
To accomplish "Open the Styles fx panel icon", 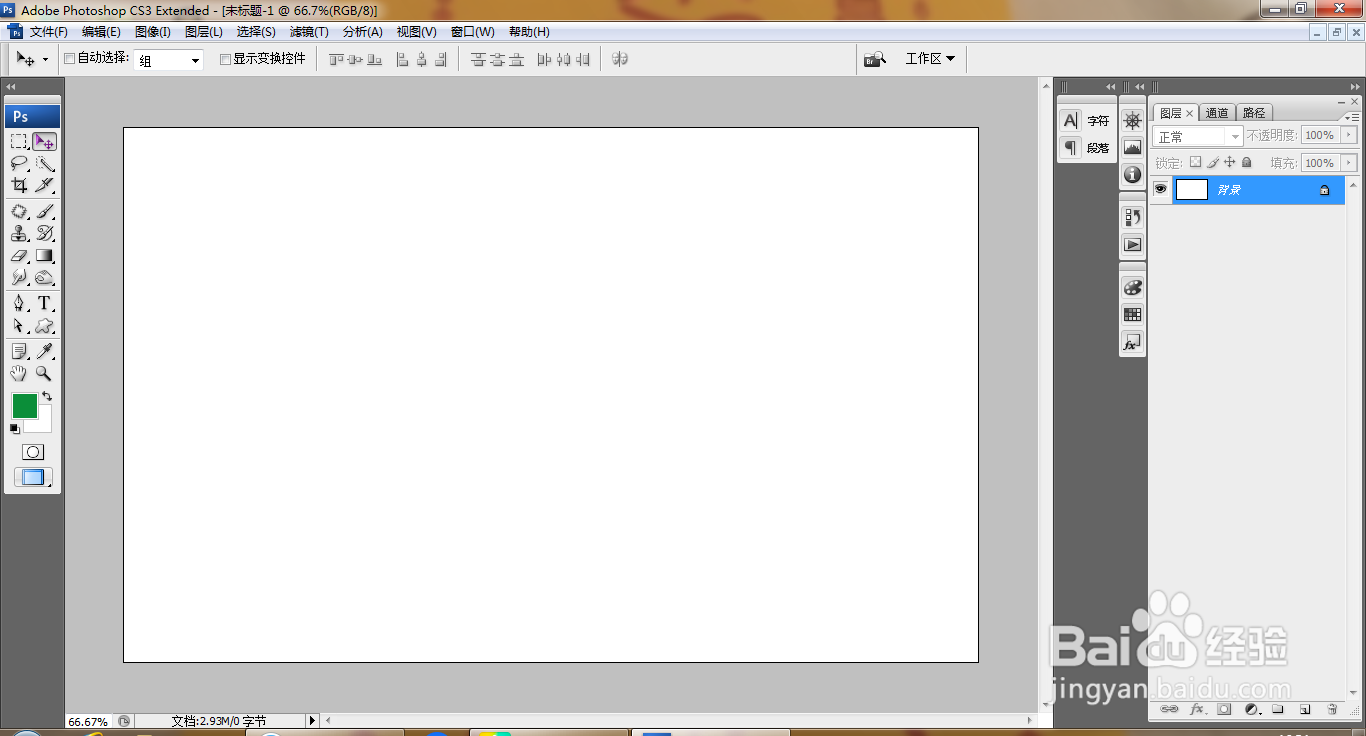I will [1132, 342].
